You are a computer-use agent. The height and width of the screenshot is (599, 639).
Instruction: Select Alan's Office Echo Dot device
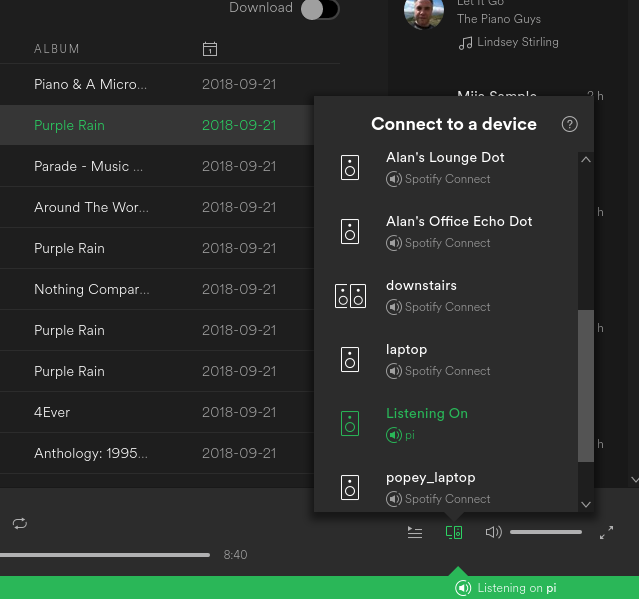tap(445, 232)
